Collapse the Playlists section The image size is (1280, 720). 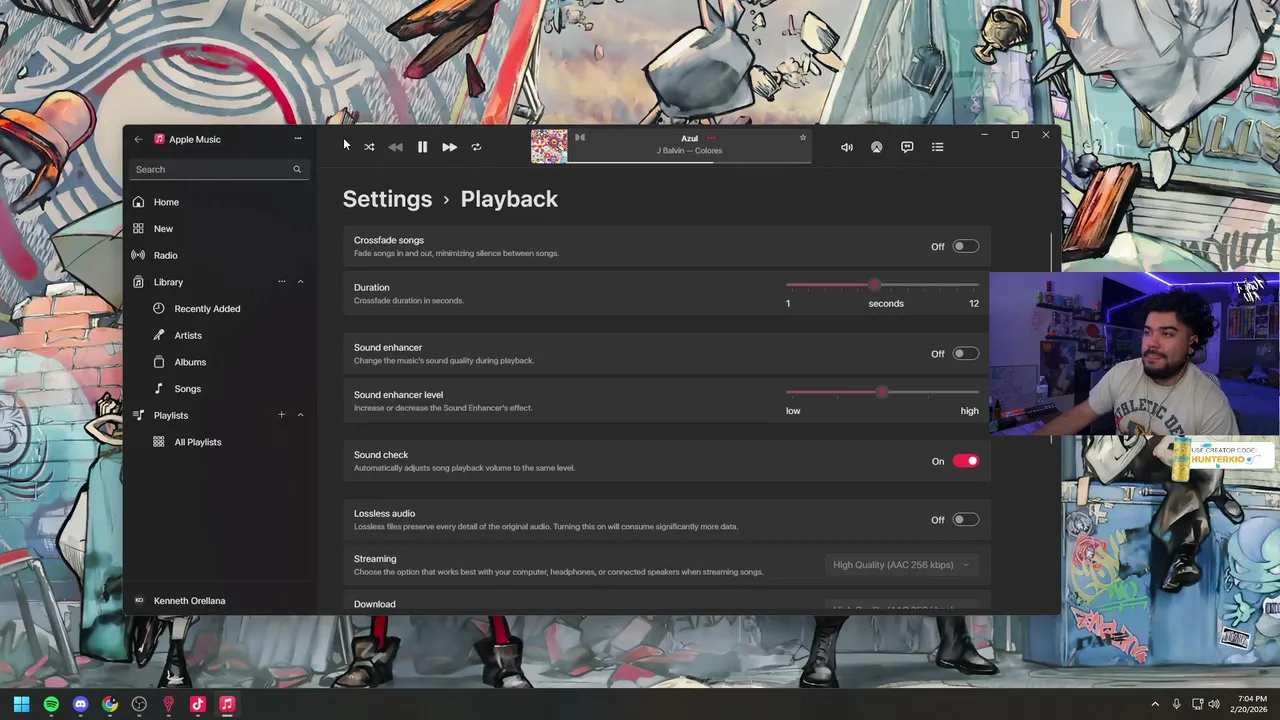(300, 415)
